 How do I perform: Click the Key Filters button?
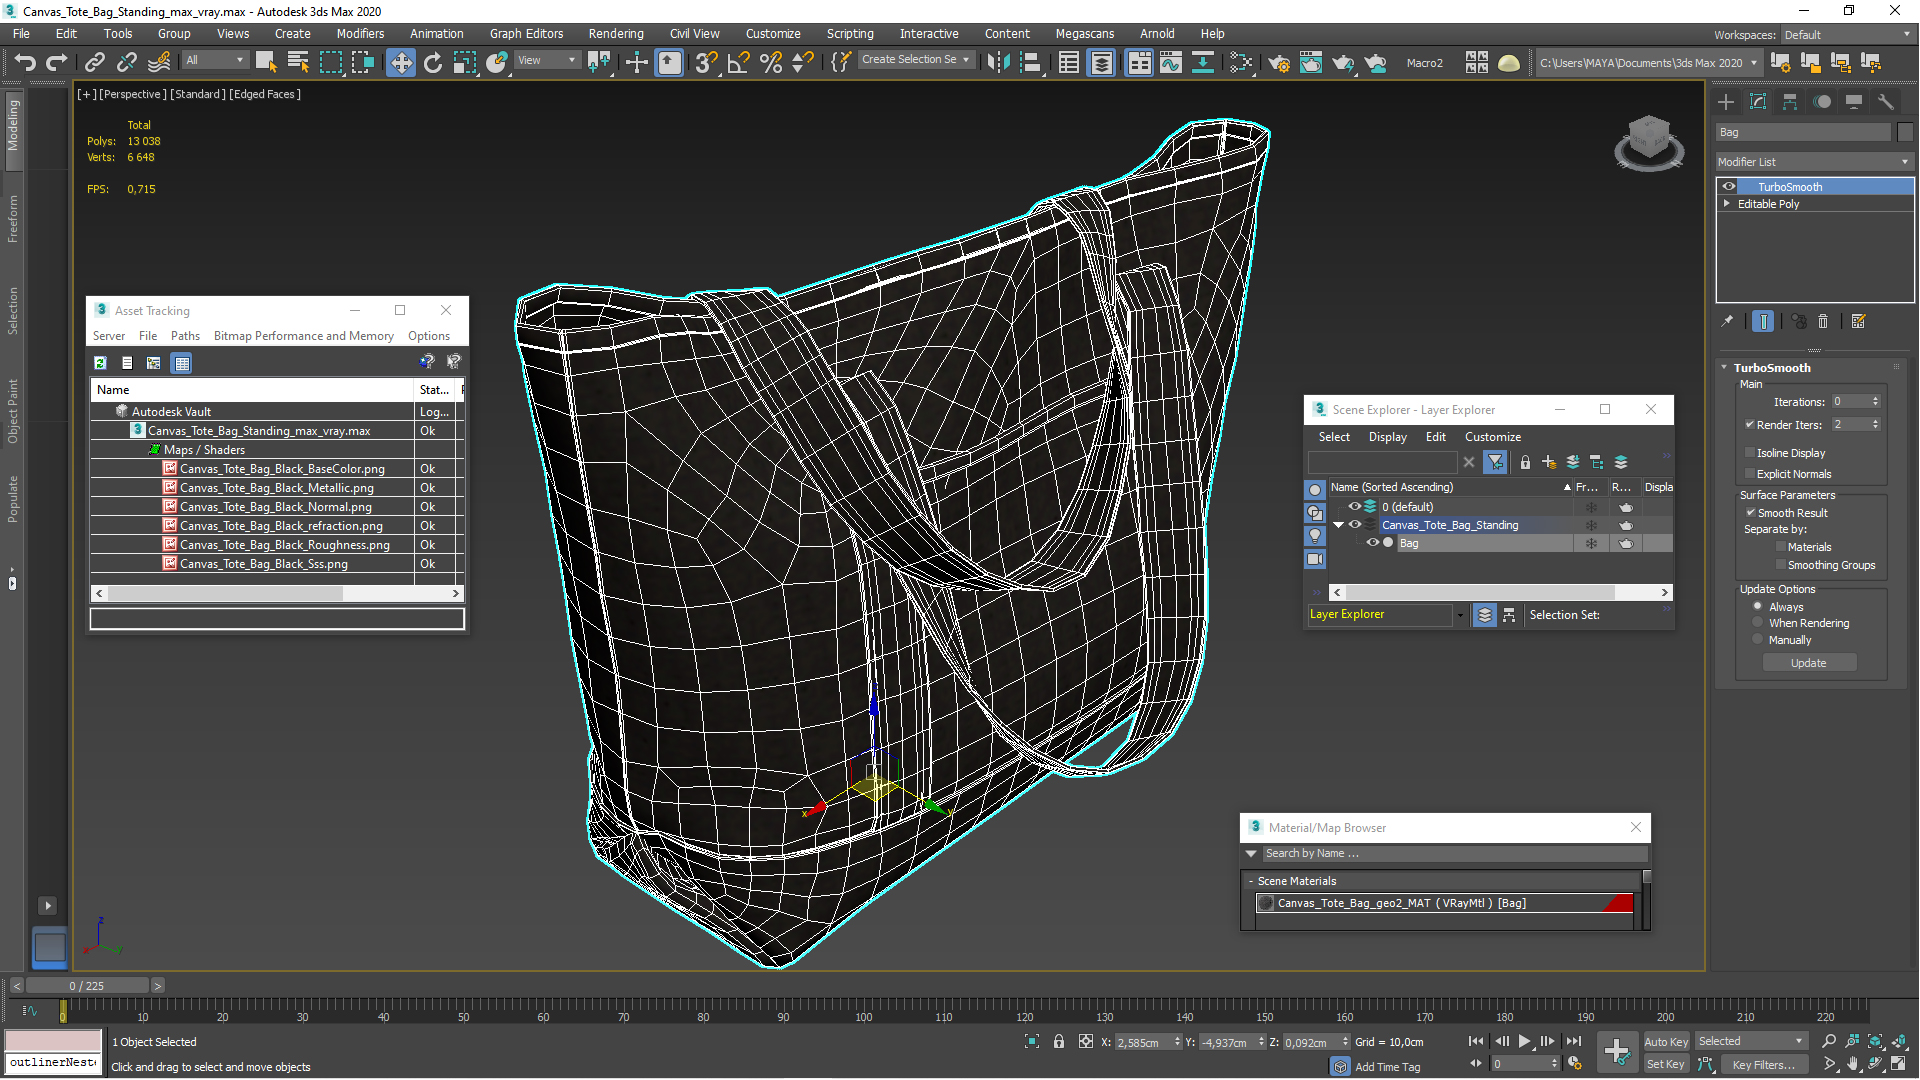coord(1764,1065)
